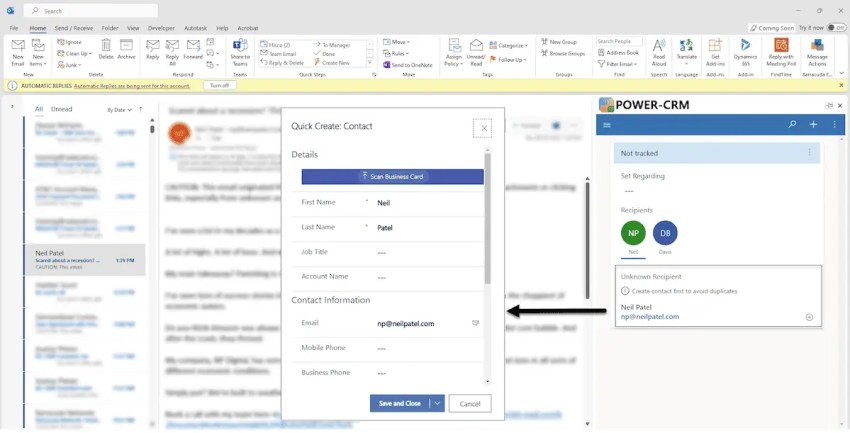Open the Junk dropdown

pyautogui.click(x=69, y=65)
